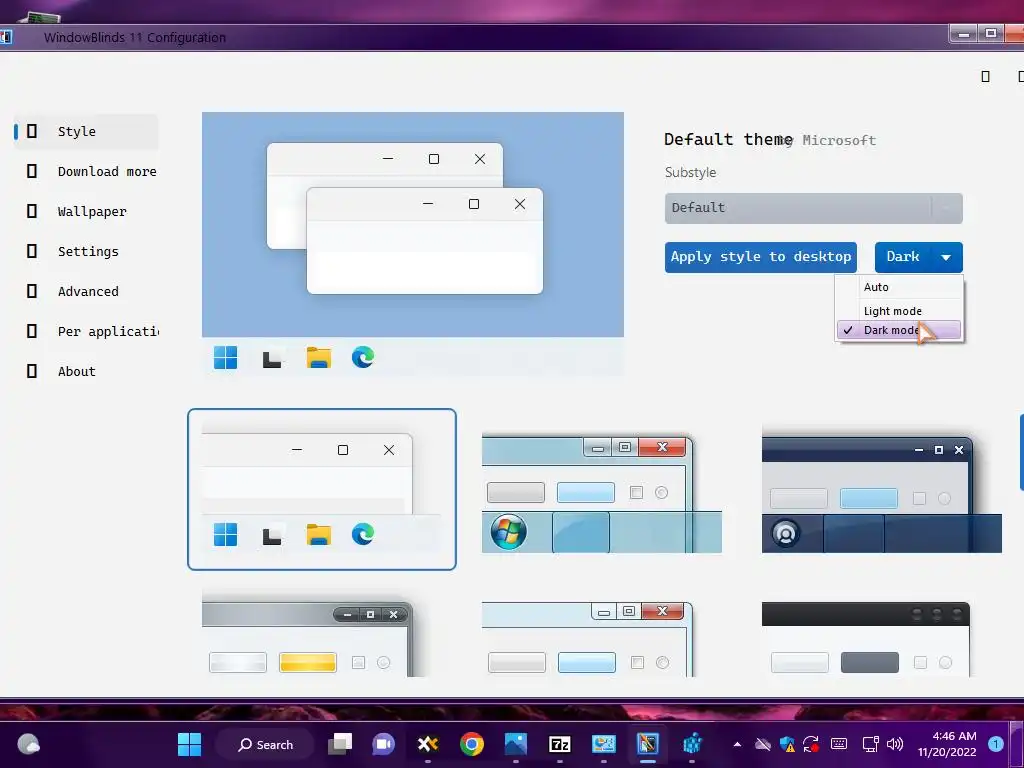Open the Substyle Default combo box

[813, 208]
